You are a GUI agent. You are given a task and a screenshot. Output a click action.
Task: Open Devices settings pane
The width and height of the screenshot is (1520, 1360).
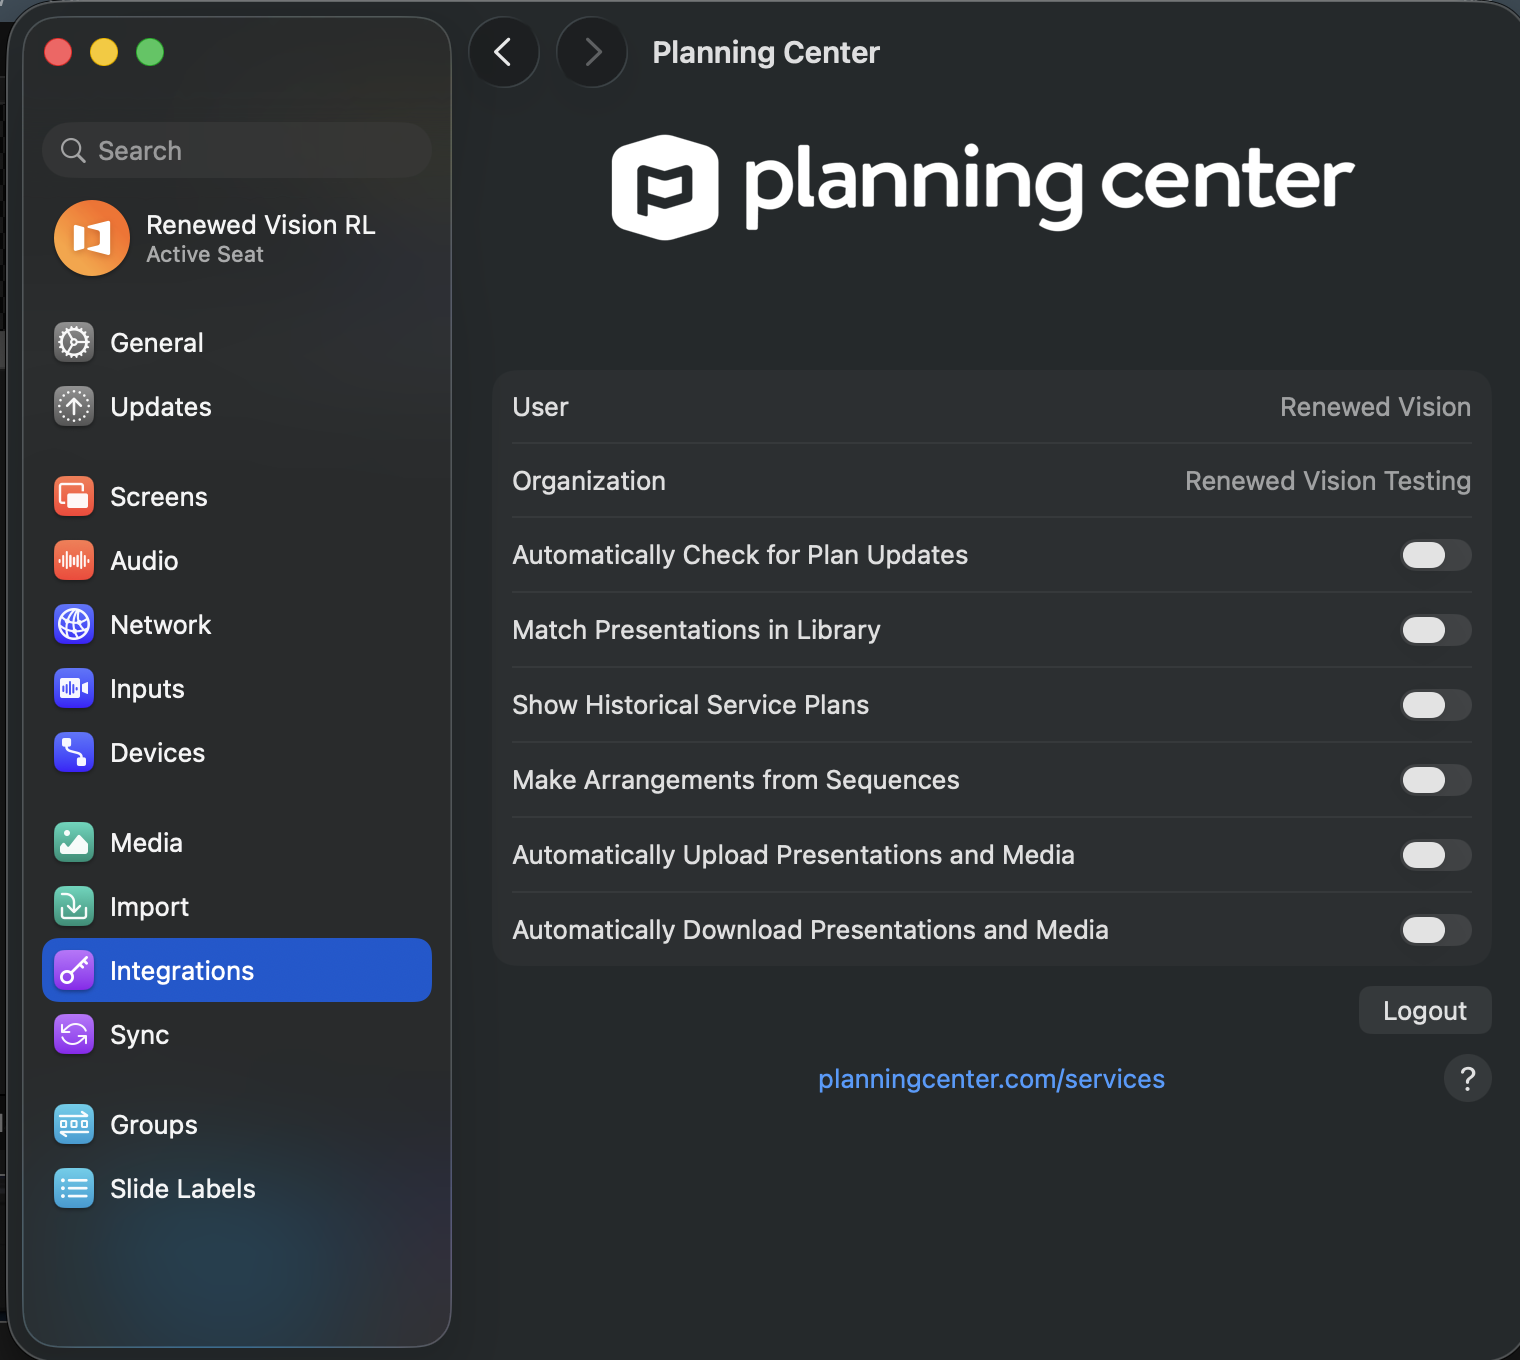pyautogui.click(x=237, y=753)
